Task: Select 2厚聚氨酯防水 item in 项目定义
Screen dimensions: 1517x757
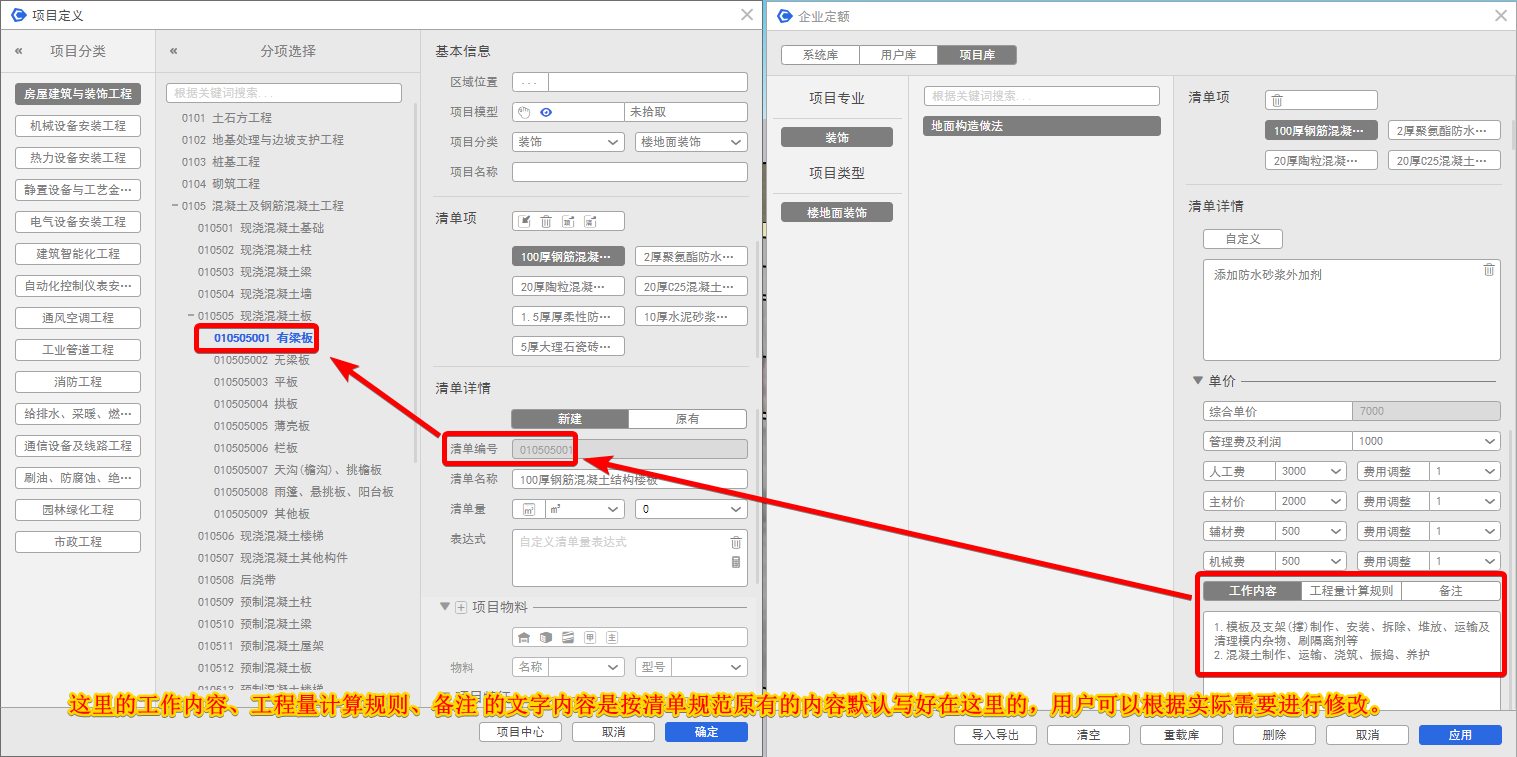Action: (691, 257)
